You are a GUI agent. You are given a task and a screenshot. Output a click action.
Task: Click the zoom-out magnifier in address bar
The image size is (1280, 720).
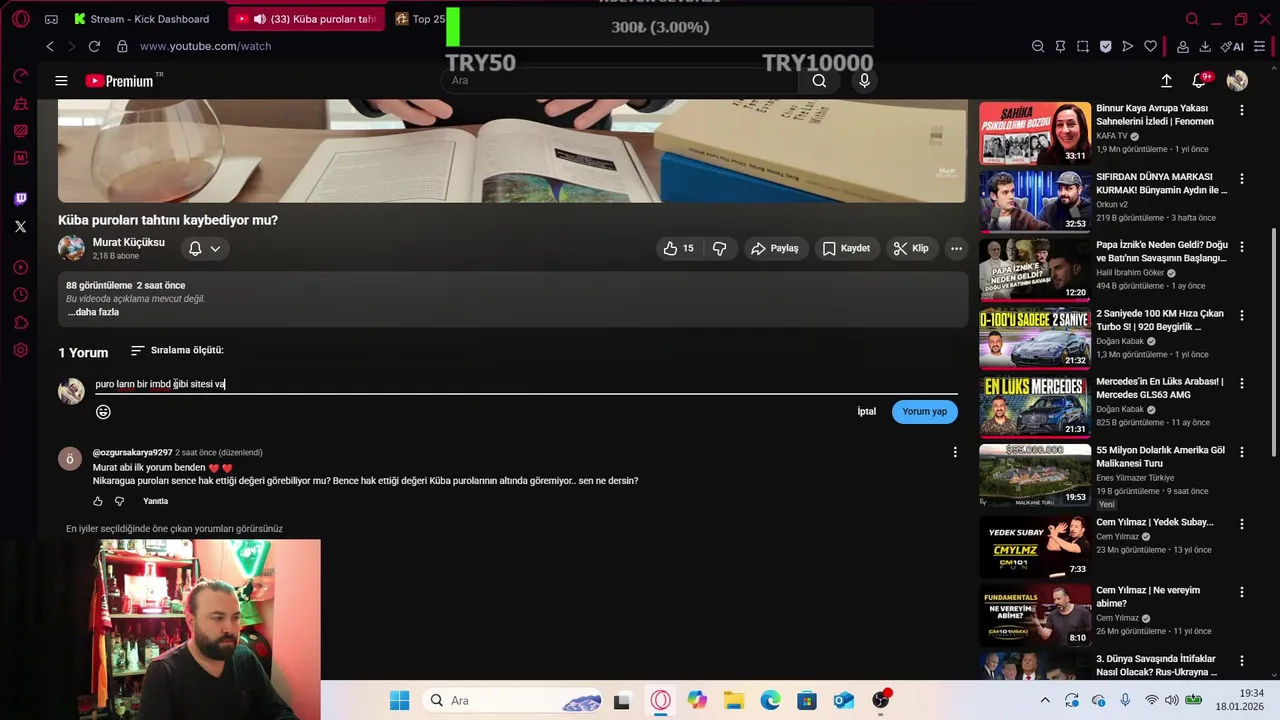1038,46
